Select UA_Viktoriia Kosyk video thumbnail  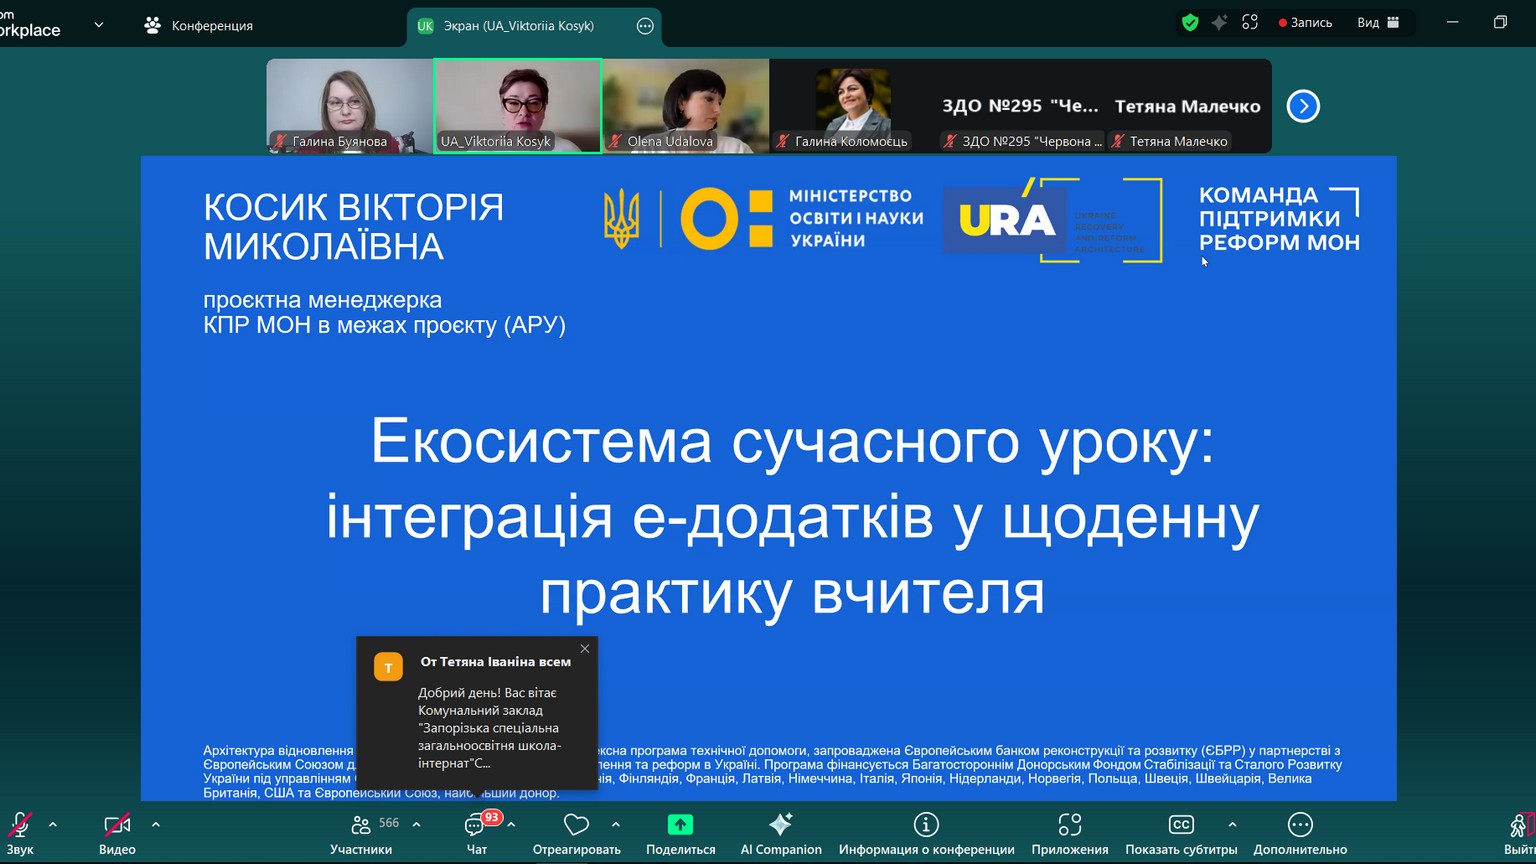[517, 105]
